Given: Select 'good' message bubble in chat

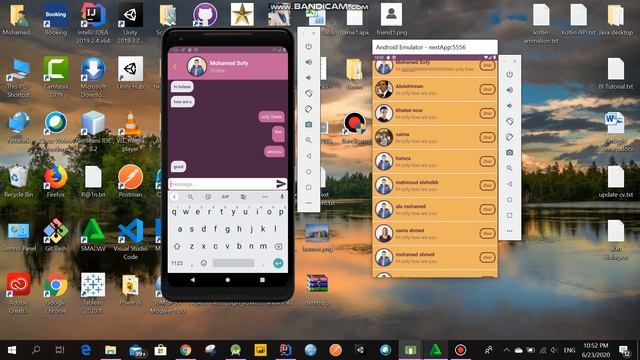Looking at the screenshot, I should [178, 167].
